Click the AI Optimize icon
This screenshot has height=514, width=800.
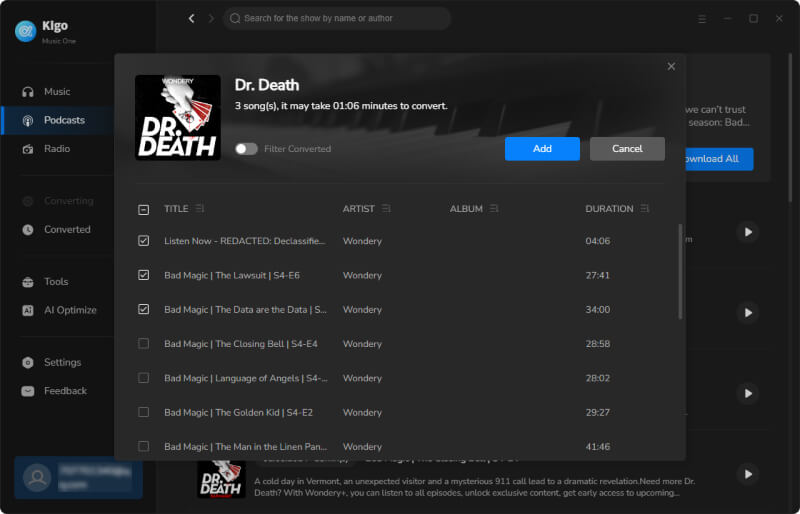tap(28, 310)
